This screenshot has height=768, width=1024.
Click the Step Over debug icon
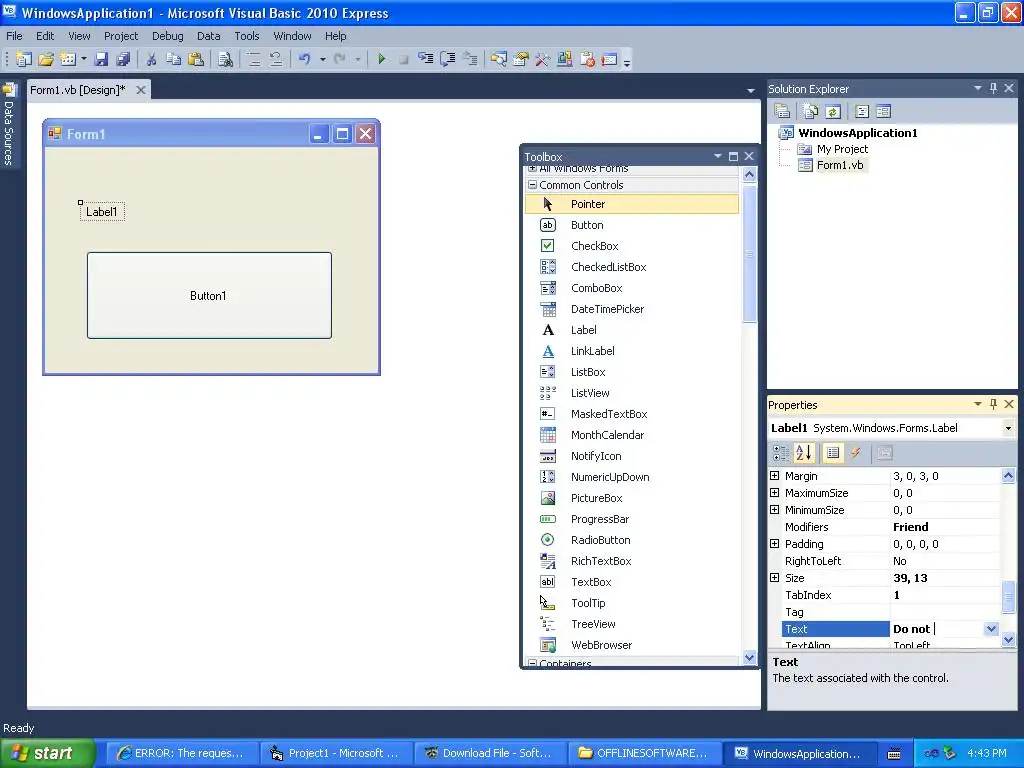pyautogui.click(x=448, y=59)
